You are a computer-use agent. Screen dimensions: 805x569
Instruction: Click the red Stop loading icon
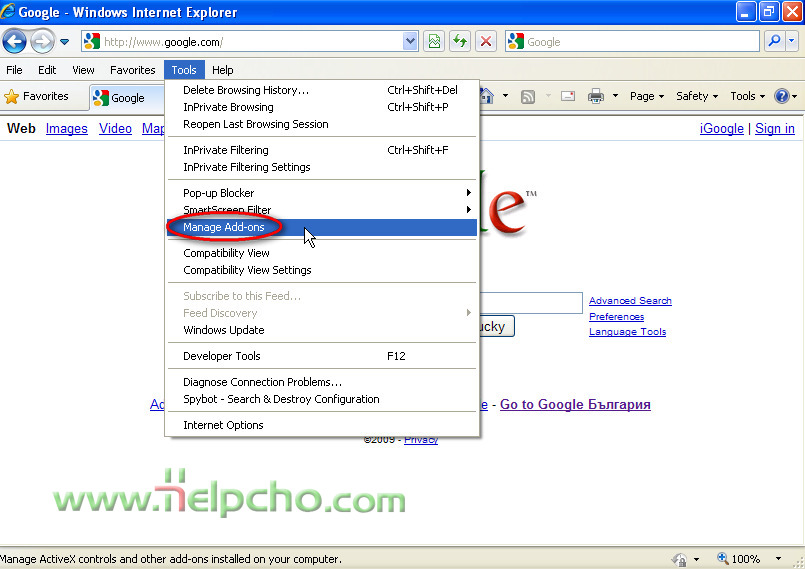tap(486, 42)
